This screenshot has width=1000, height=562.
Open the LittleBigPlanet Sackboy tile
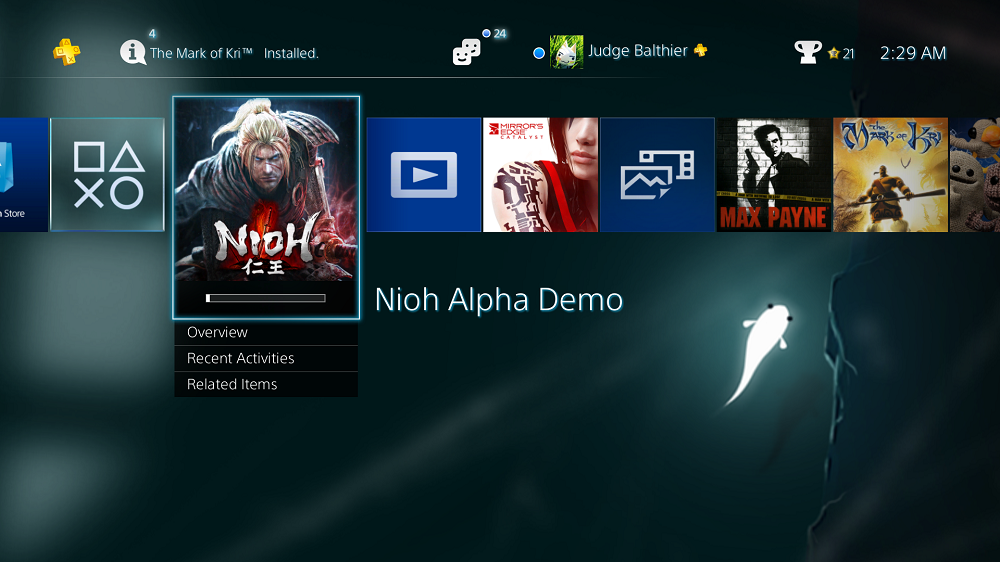pyautogui.click(x=975, y=175)
